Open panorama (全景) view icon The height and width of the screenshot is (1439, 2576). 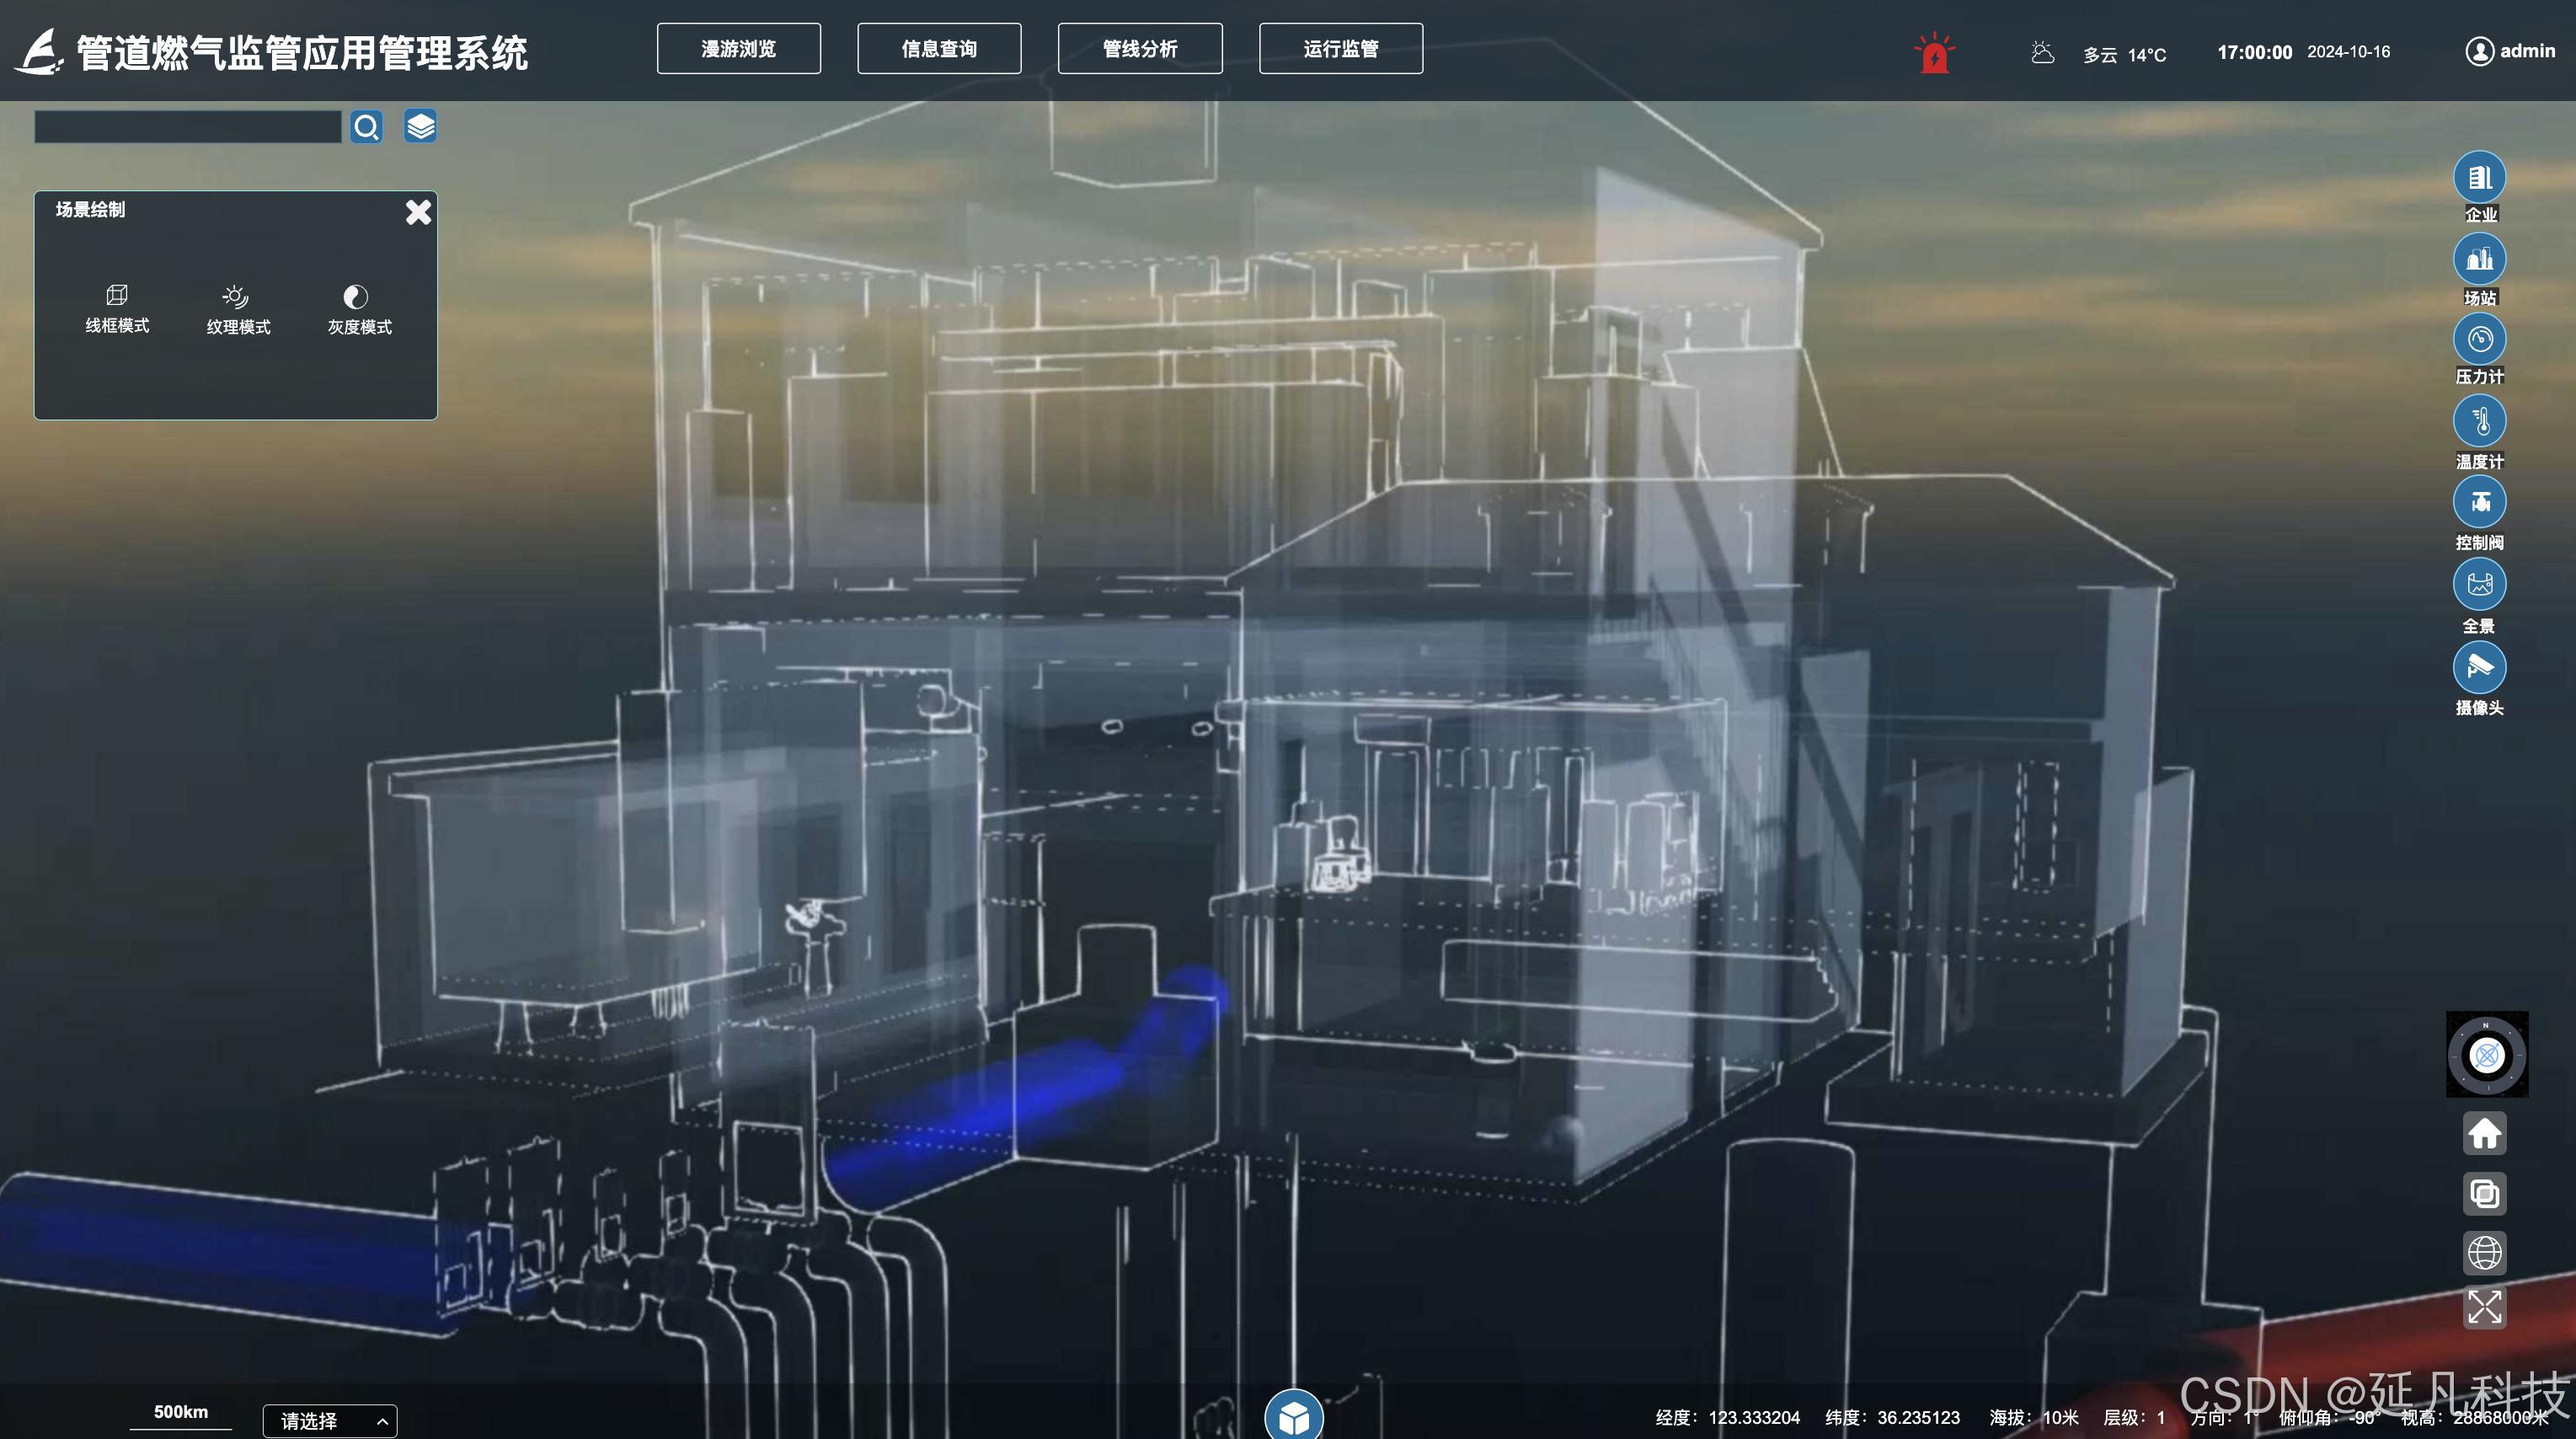(x=2479, y=585)
